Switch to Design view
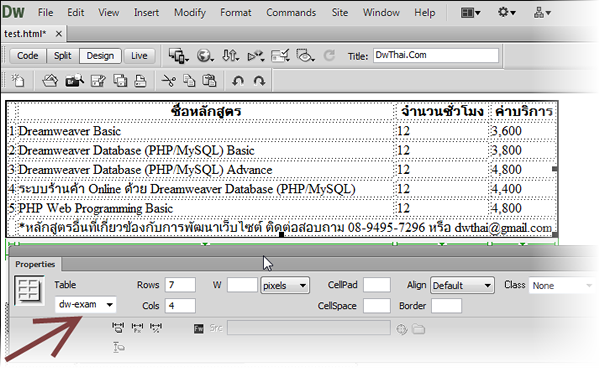600x368 pixels. pyautogui.click(x=100, y=56)
